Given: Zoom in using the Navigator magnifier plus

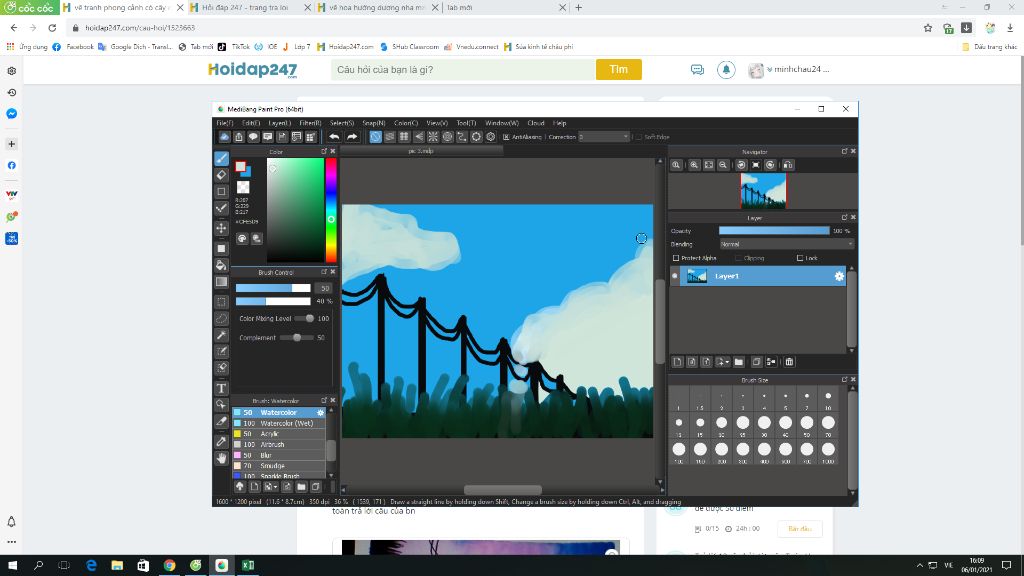Looking at the screenshot, I should (694, 165).
